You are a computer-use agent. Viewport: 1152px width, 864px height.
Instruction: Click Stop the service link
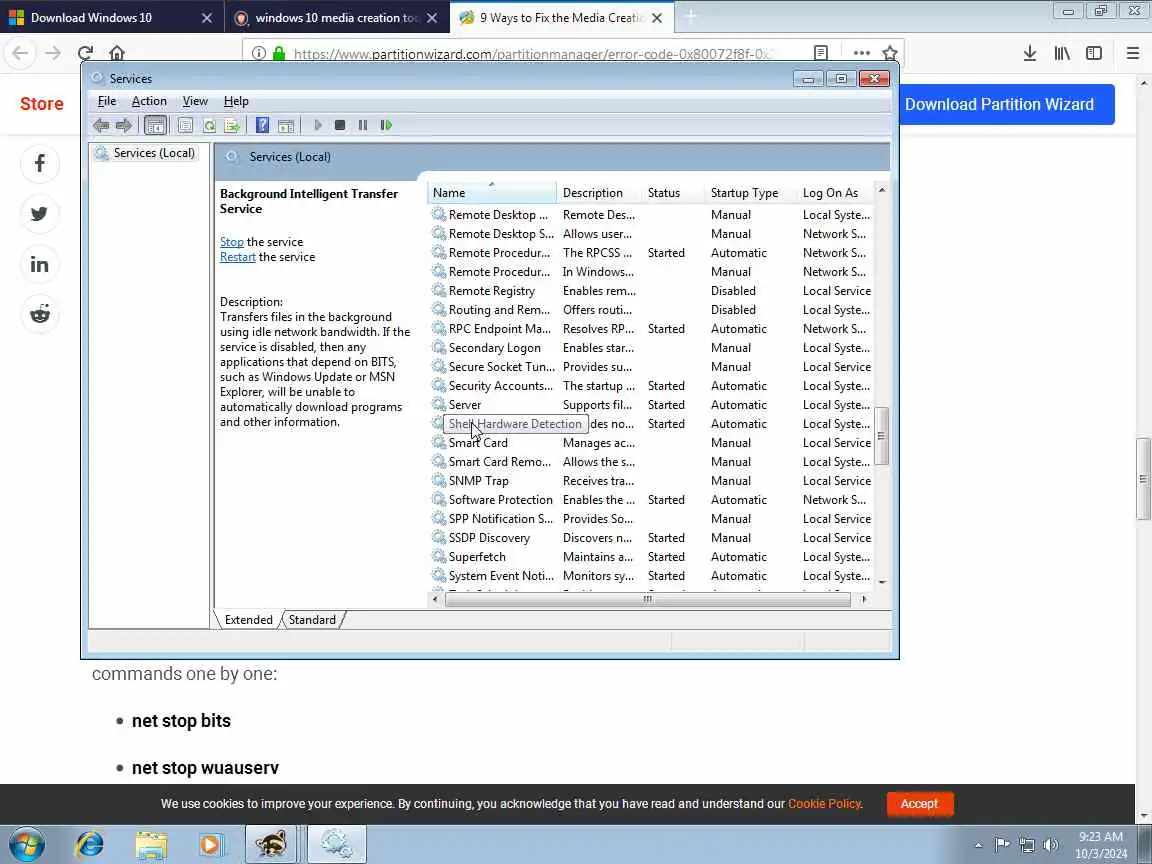tap(231, 242)
